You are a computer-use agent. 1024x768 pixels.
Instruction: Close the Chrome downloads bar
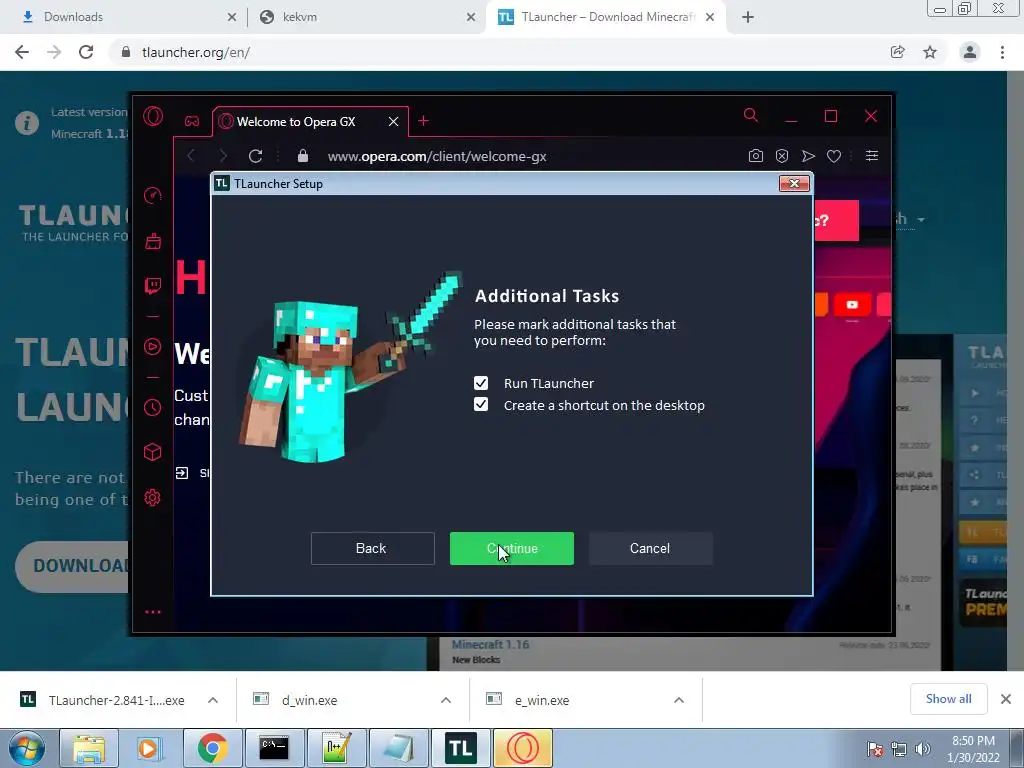pyautogui.click(x=1006, y=699)
